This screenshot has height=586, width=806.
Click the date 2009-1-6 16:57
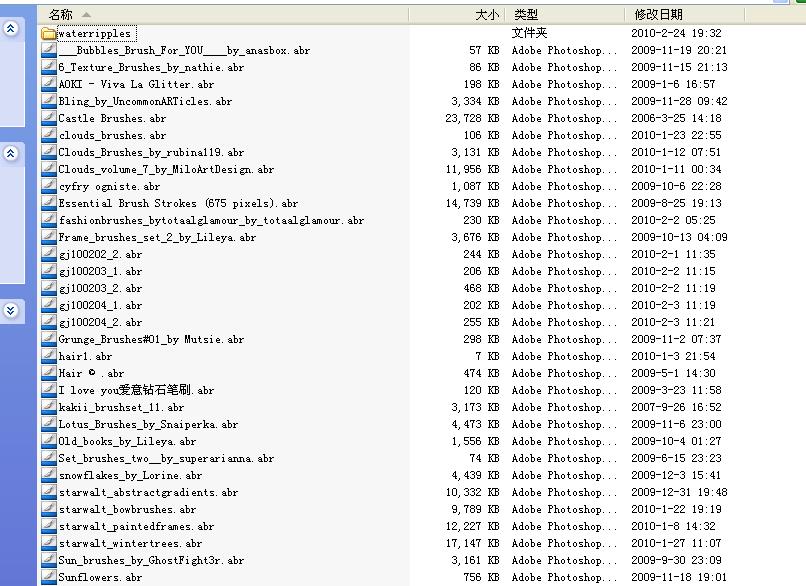pyautogui.click(x=673, y=84)
